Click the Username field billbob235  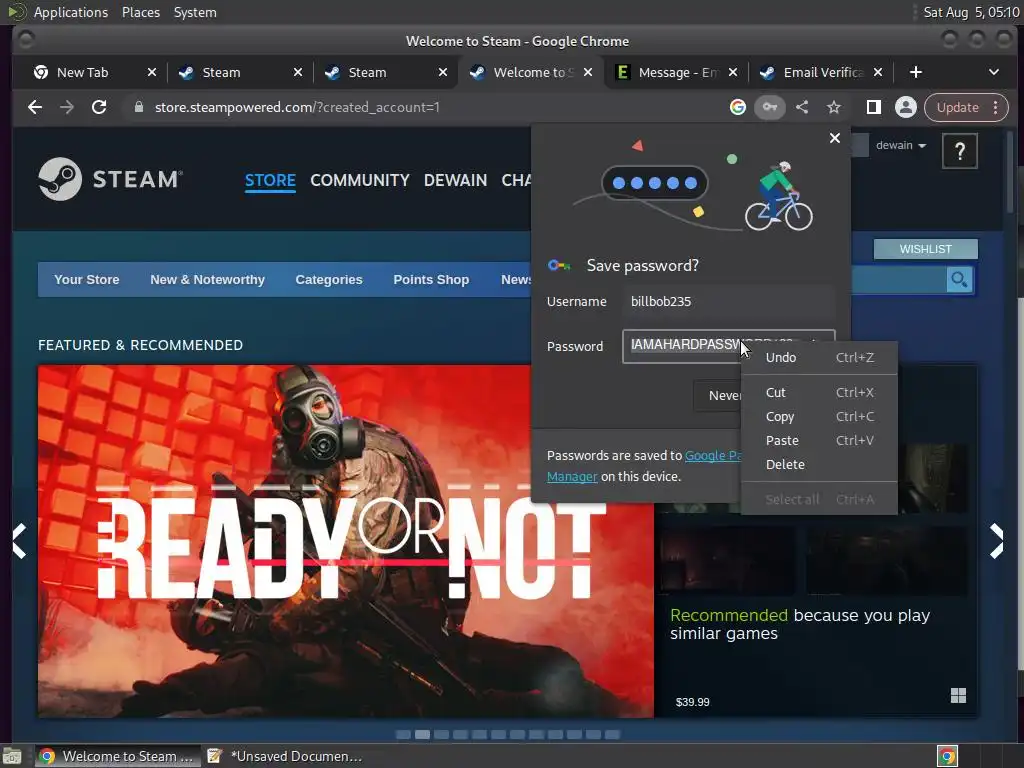[728, 301]
